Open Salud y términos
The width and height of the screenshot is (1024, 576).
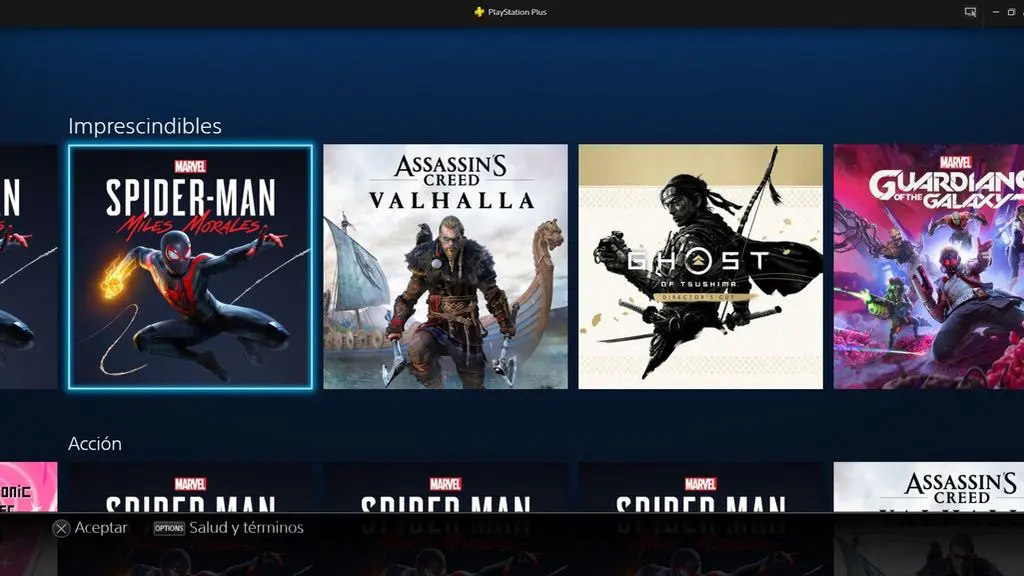[246, 527]
